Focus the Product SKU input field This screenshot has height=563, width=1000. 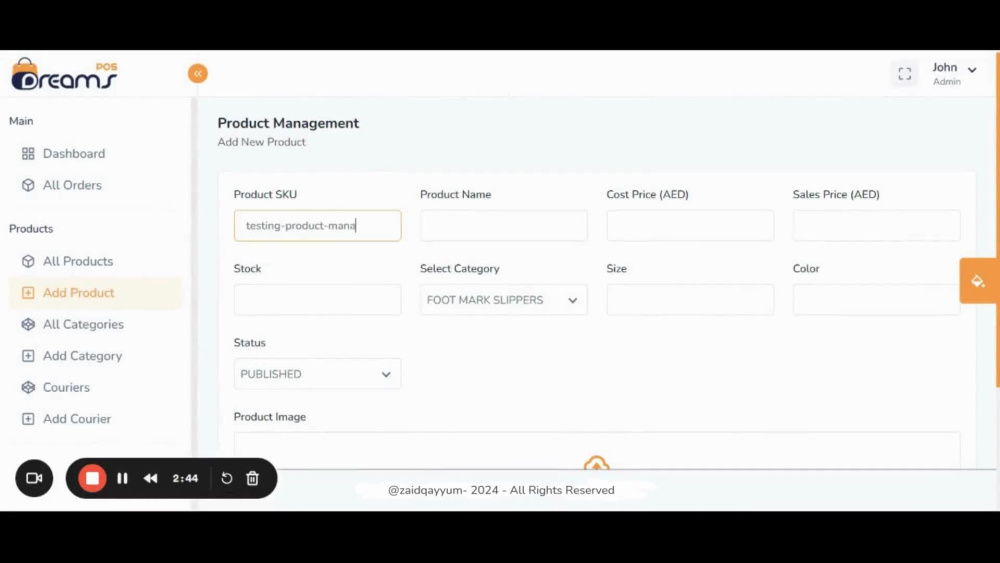pyautogui.click(x=318, y=226)
